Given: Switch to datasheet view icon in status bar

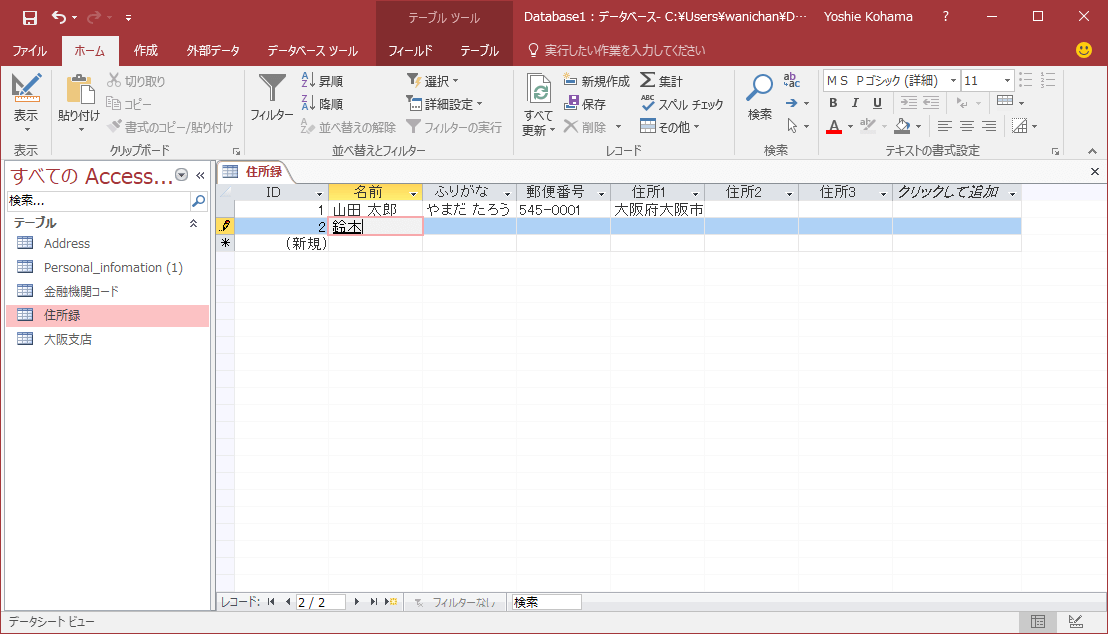Looking at the screenshot, I should click(x=1037, y=621).
